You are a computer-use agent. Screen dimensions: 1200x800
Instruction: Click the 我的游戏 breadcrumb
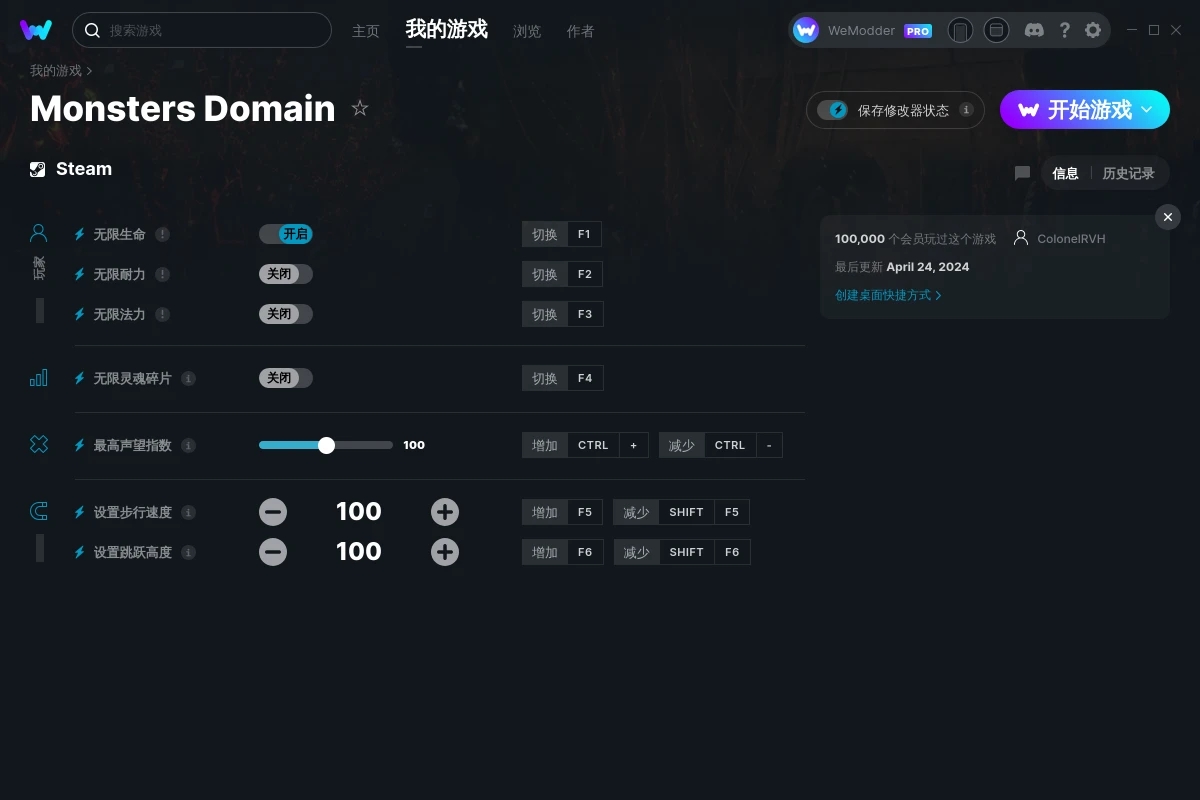56,71
